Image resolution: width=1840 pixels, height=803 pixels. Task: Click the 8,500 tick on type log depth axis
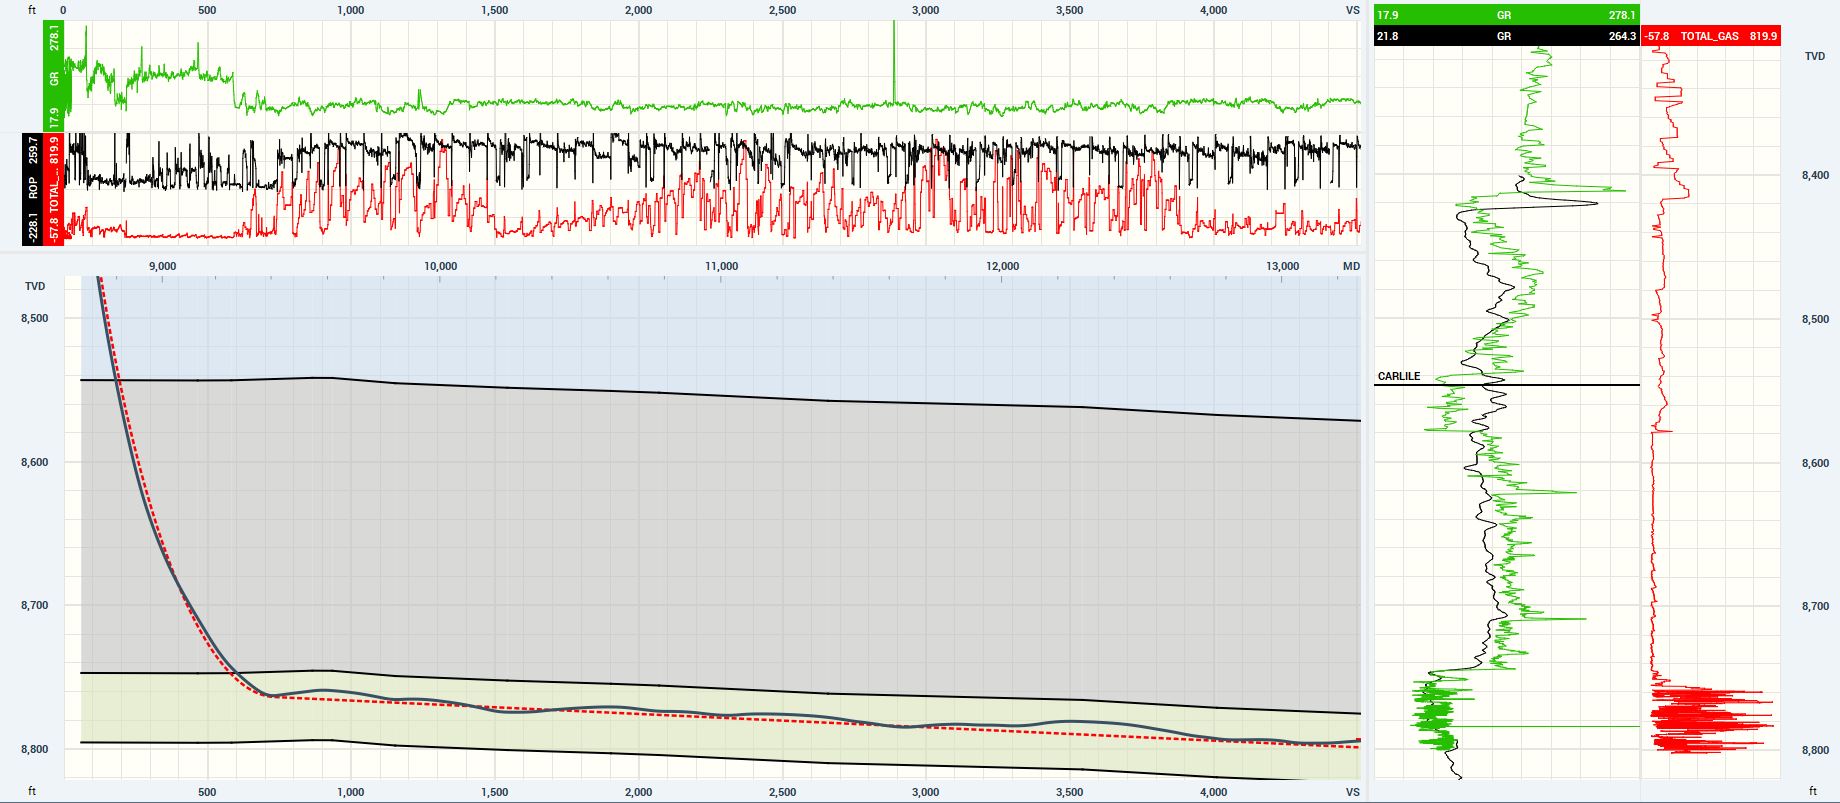tap(1814, 320)
